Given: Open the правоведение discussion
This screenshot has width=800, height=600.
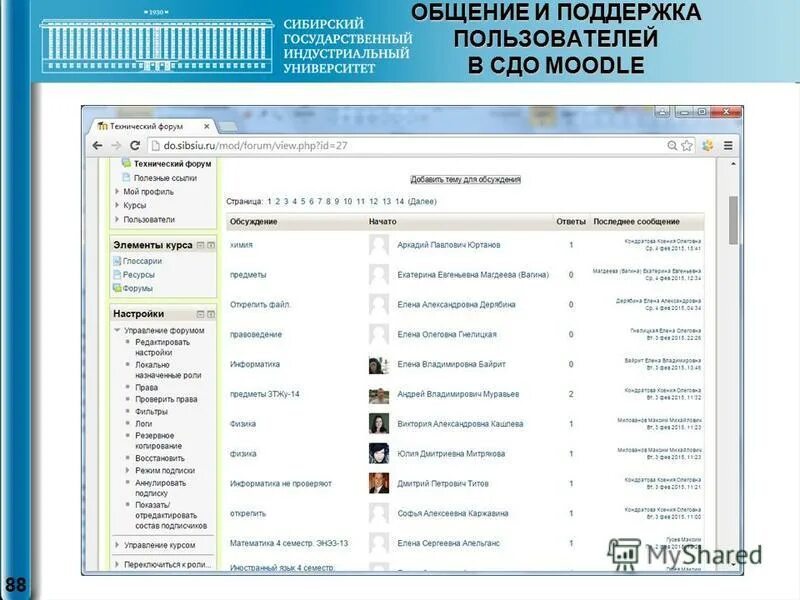Looking at the screenshot, I should (x=256, y=334).
